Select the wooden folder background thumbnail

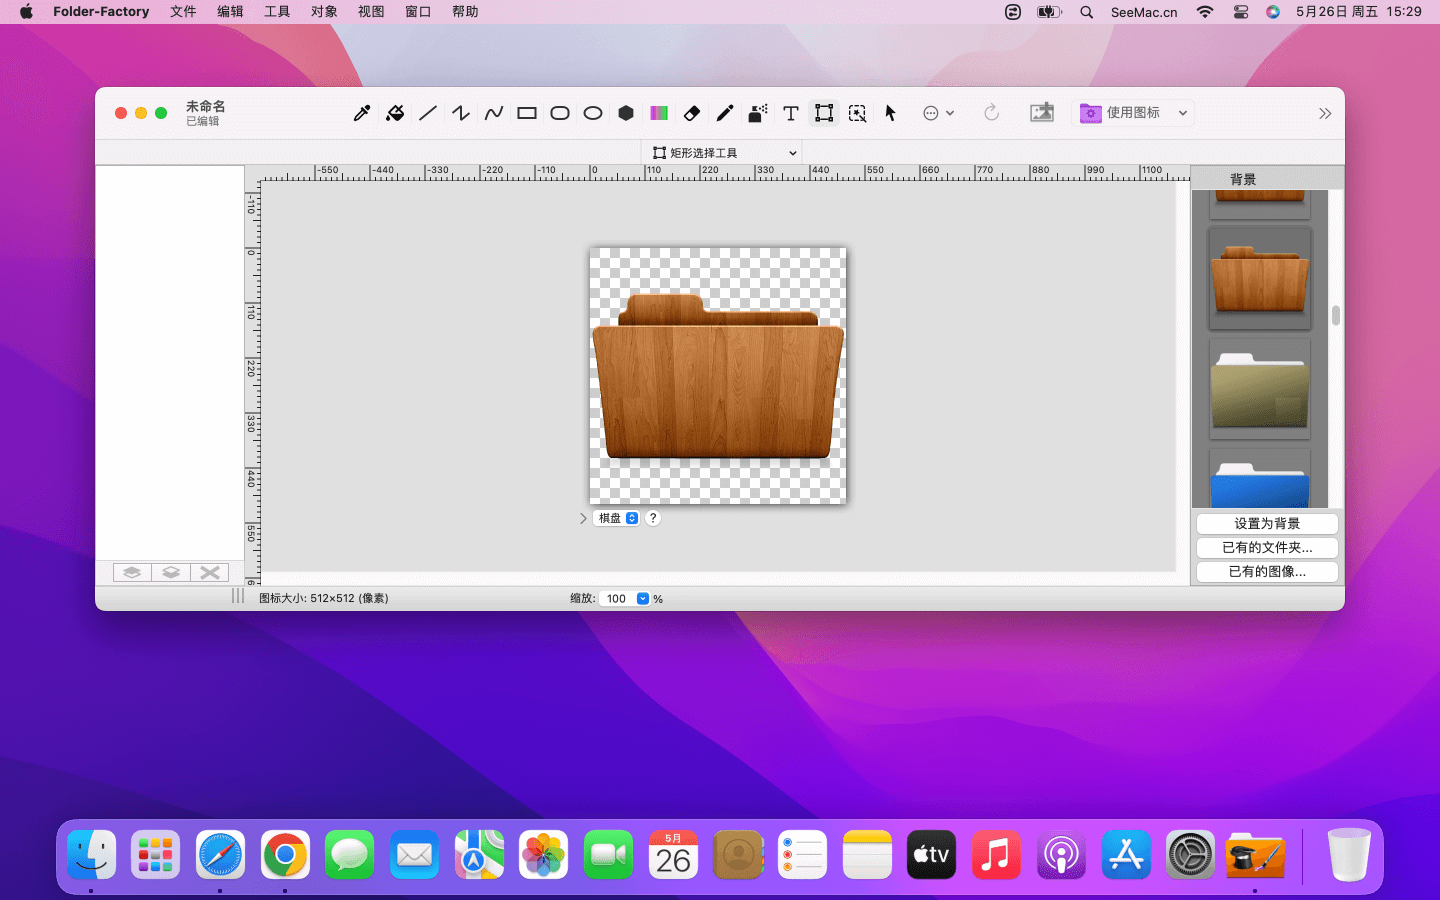1260,278
